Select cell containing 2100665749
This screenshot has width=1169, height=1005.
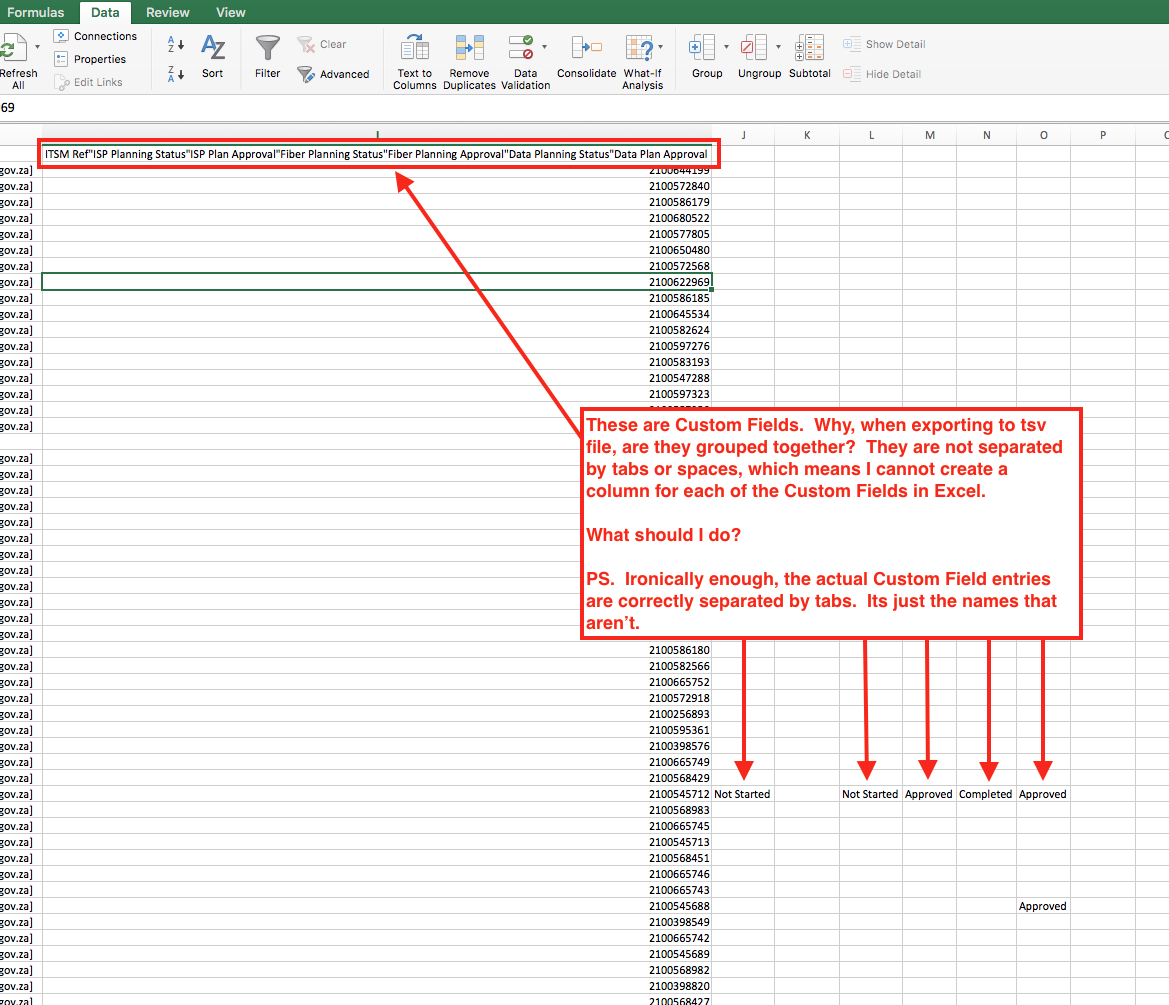pos(377,762)
